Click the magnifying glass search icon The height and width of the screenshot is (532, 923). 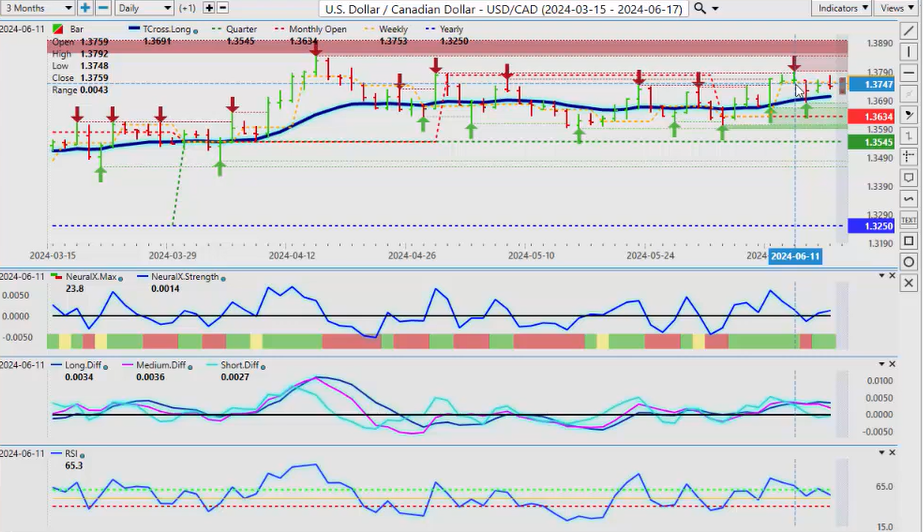[701, 8]
